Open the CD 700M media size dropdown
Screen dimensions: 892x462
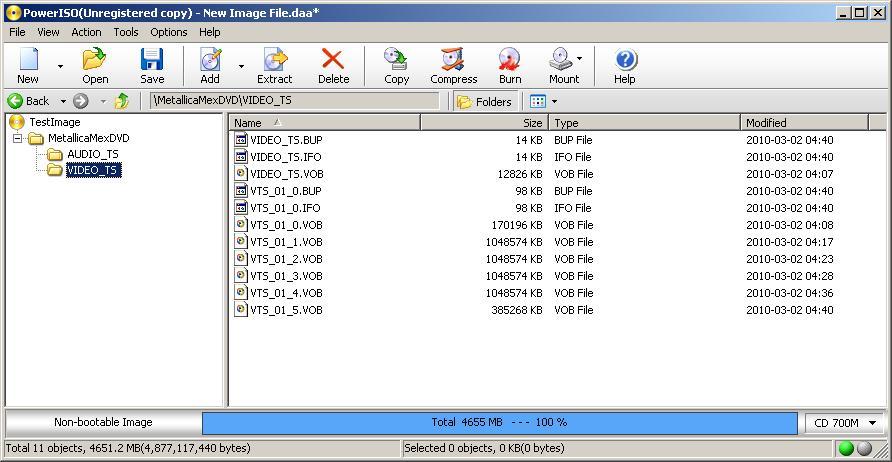pos(845,423)
